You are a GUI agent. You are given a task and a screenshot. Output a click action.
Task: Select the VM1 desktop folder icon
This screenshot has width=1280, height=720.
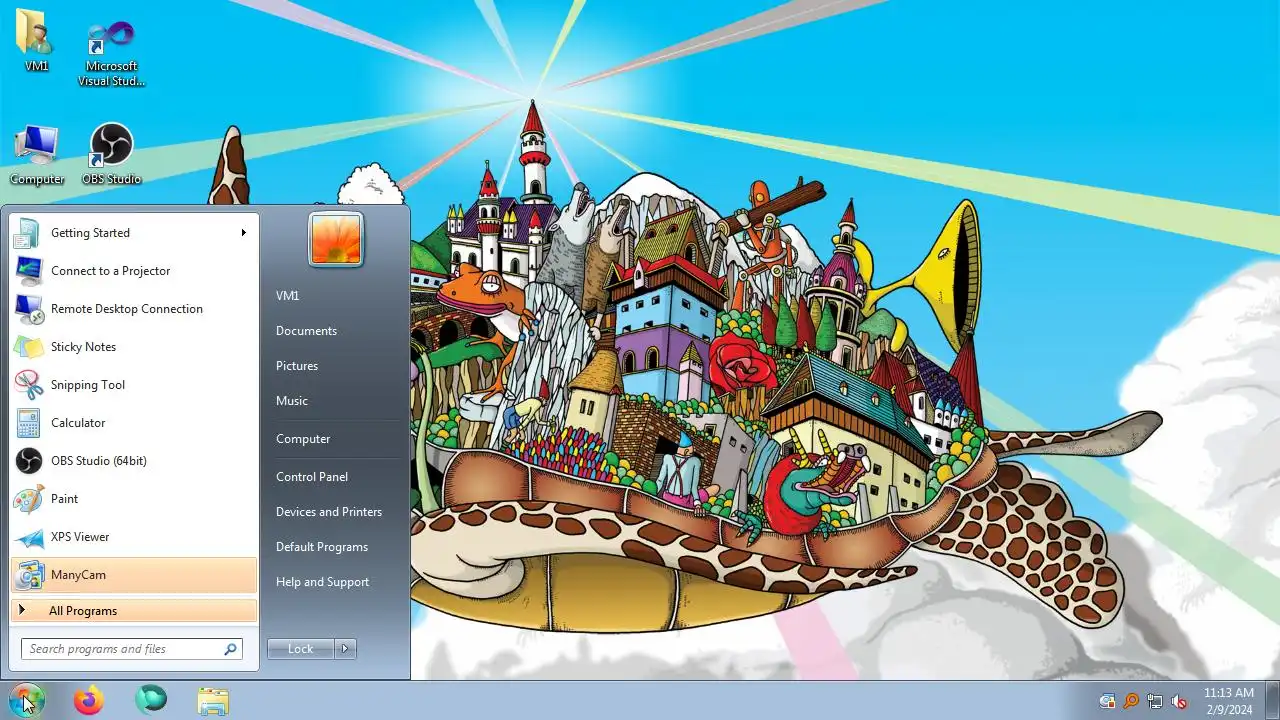[x=37, y=41]
